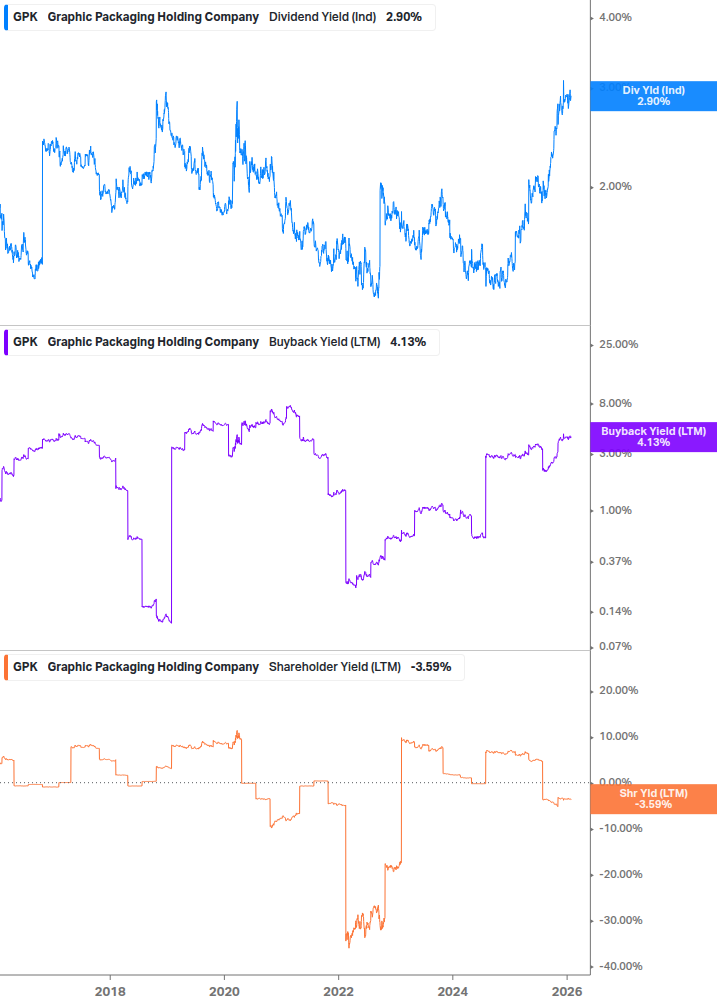The image size is (717, 1005).
Task: Select the orange Shareholder Yield series color bar
Action: click(x=6, y=667)
